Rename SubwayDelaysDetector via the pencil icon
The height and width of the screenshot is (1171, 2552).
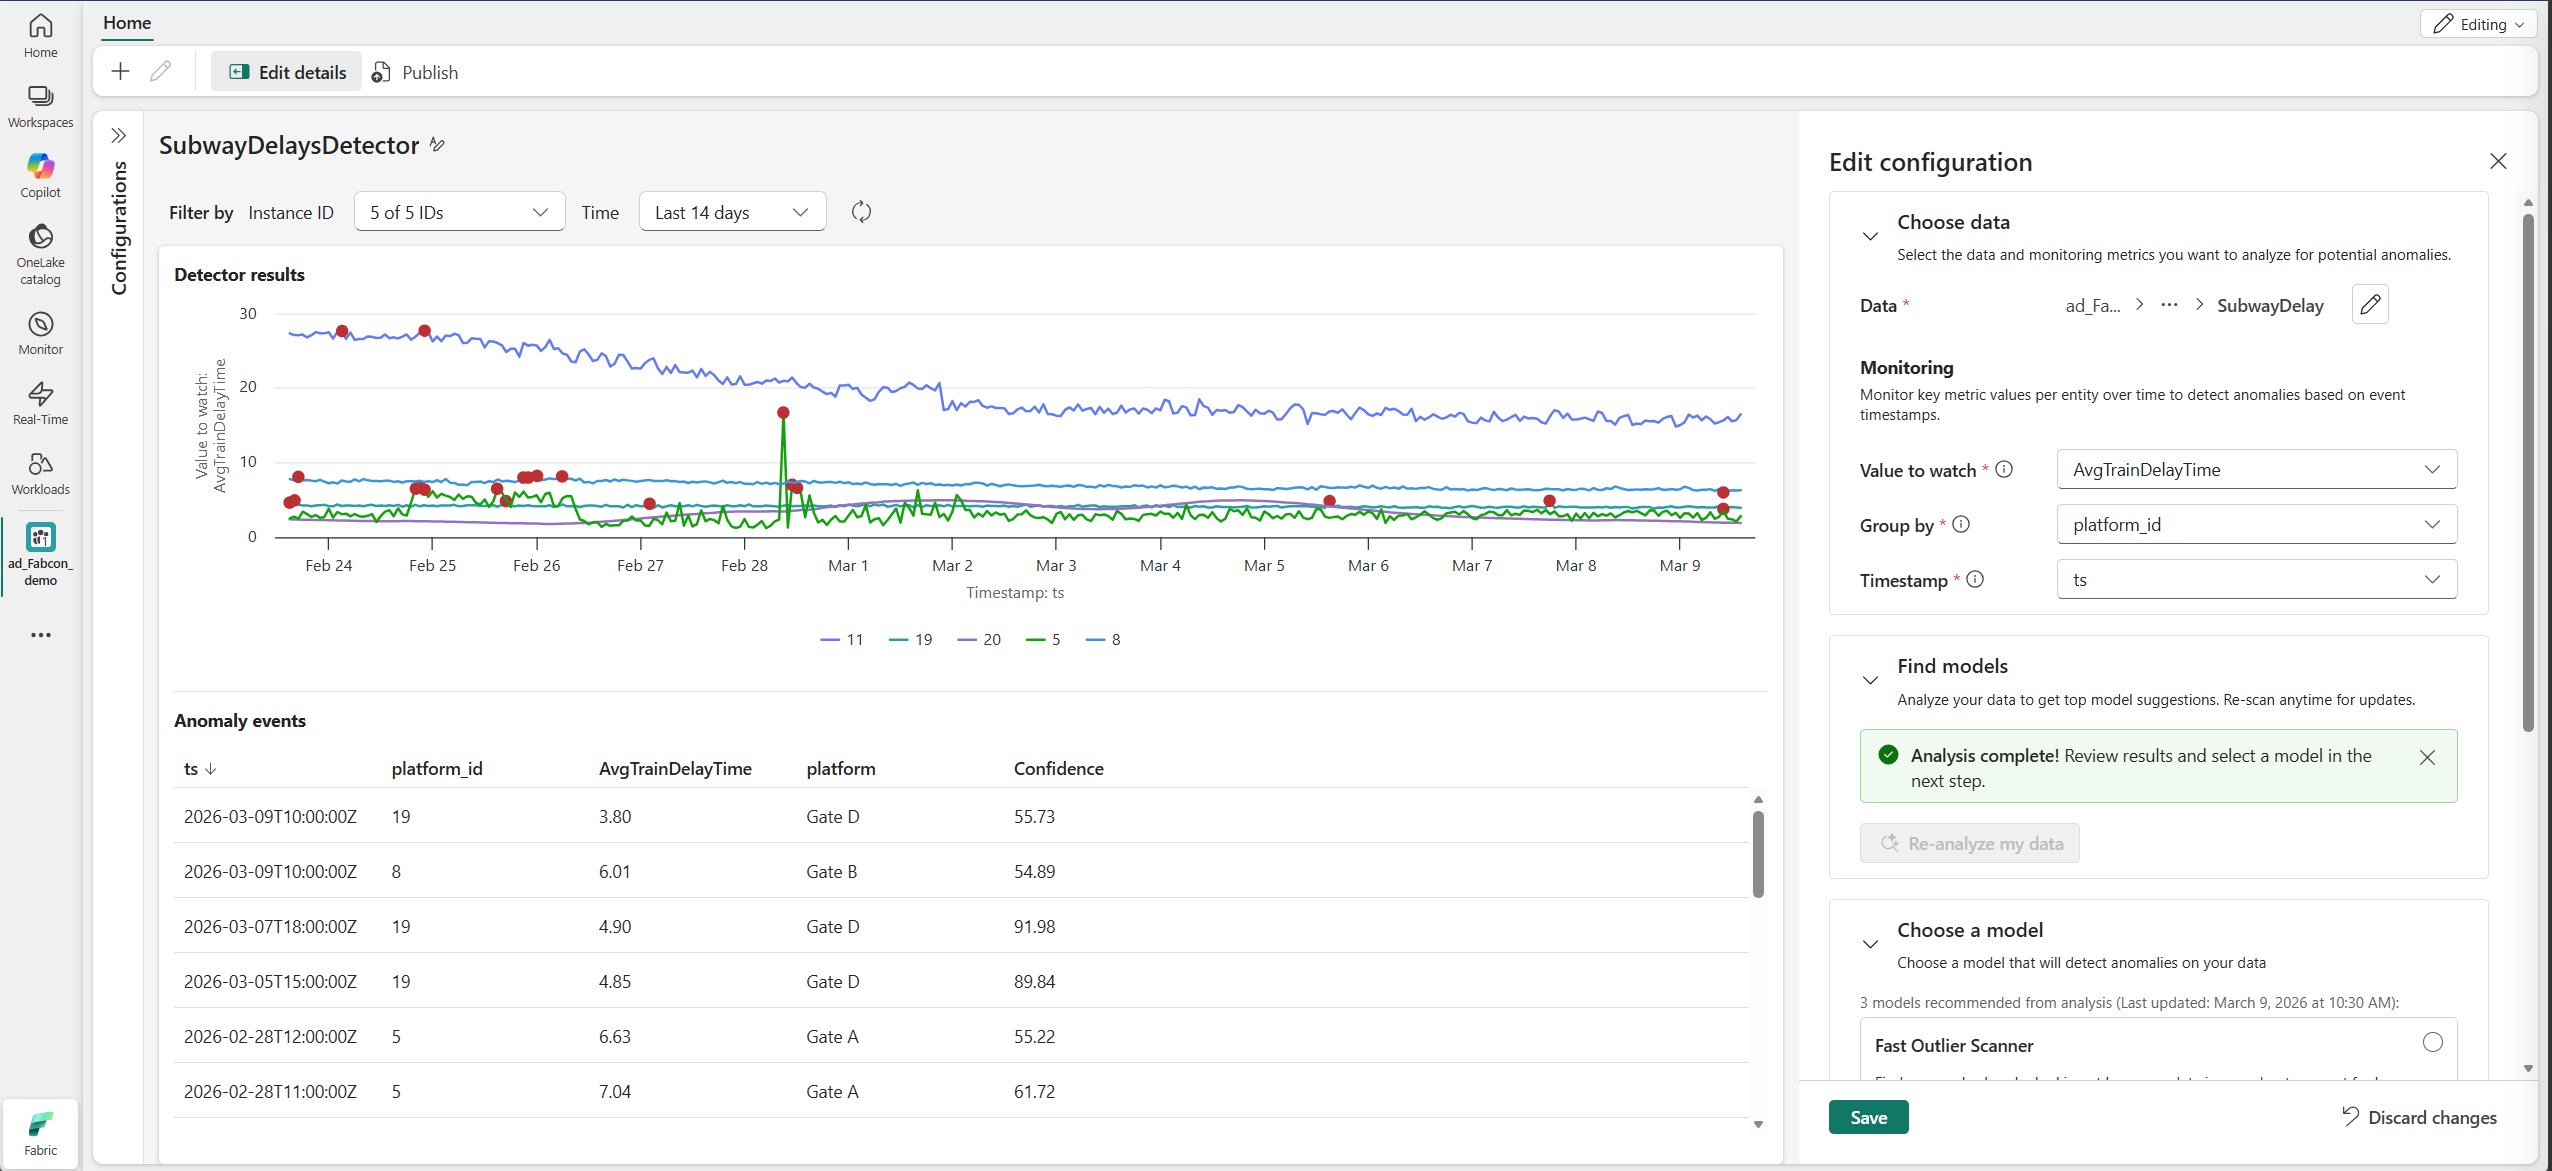(x=437, y=145)
